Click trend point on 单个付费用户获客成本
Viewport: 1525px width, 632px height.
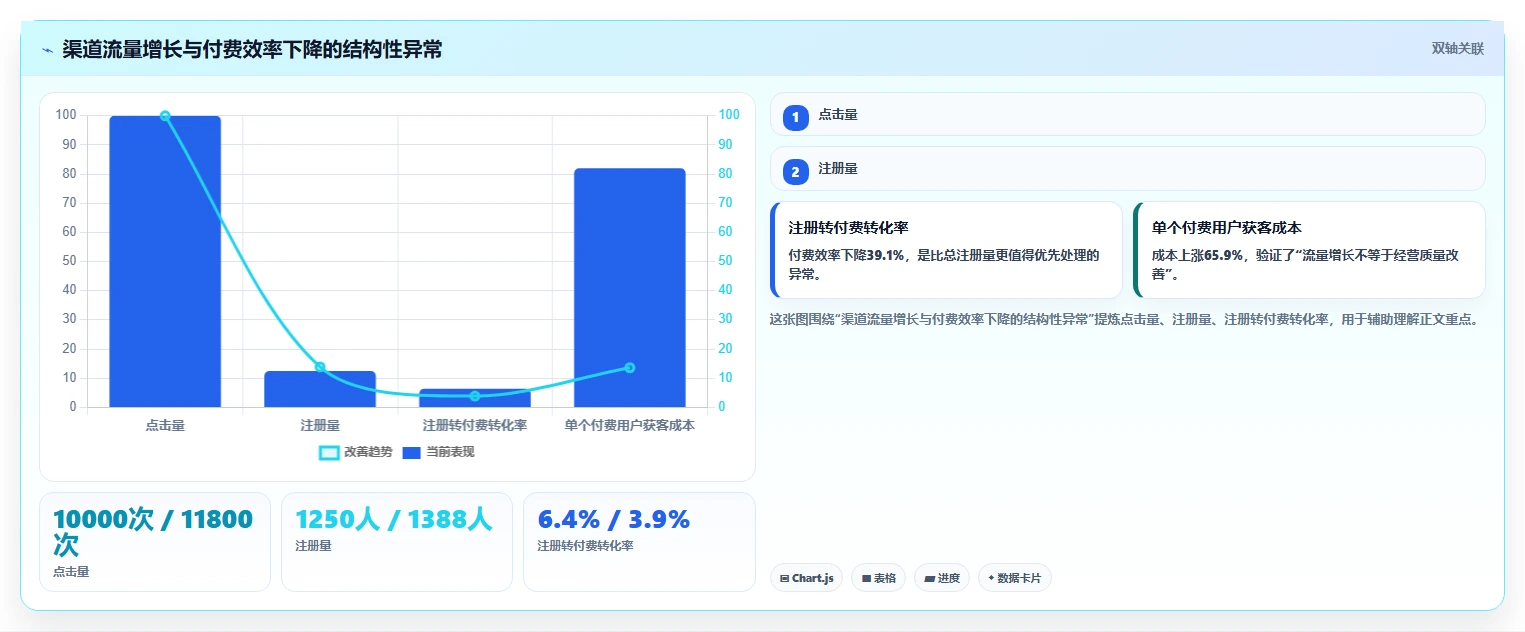(x=630, y=368)
